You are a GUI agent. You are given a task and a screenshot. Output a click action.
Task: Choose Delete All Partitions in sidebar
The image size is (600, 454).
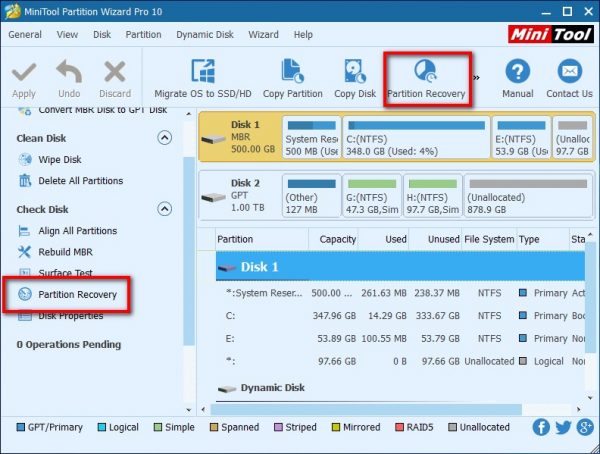tap(71, 181)
